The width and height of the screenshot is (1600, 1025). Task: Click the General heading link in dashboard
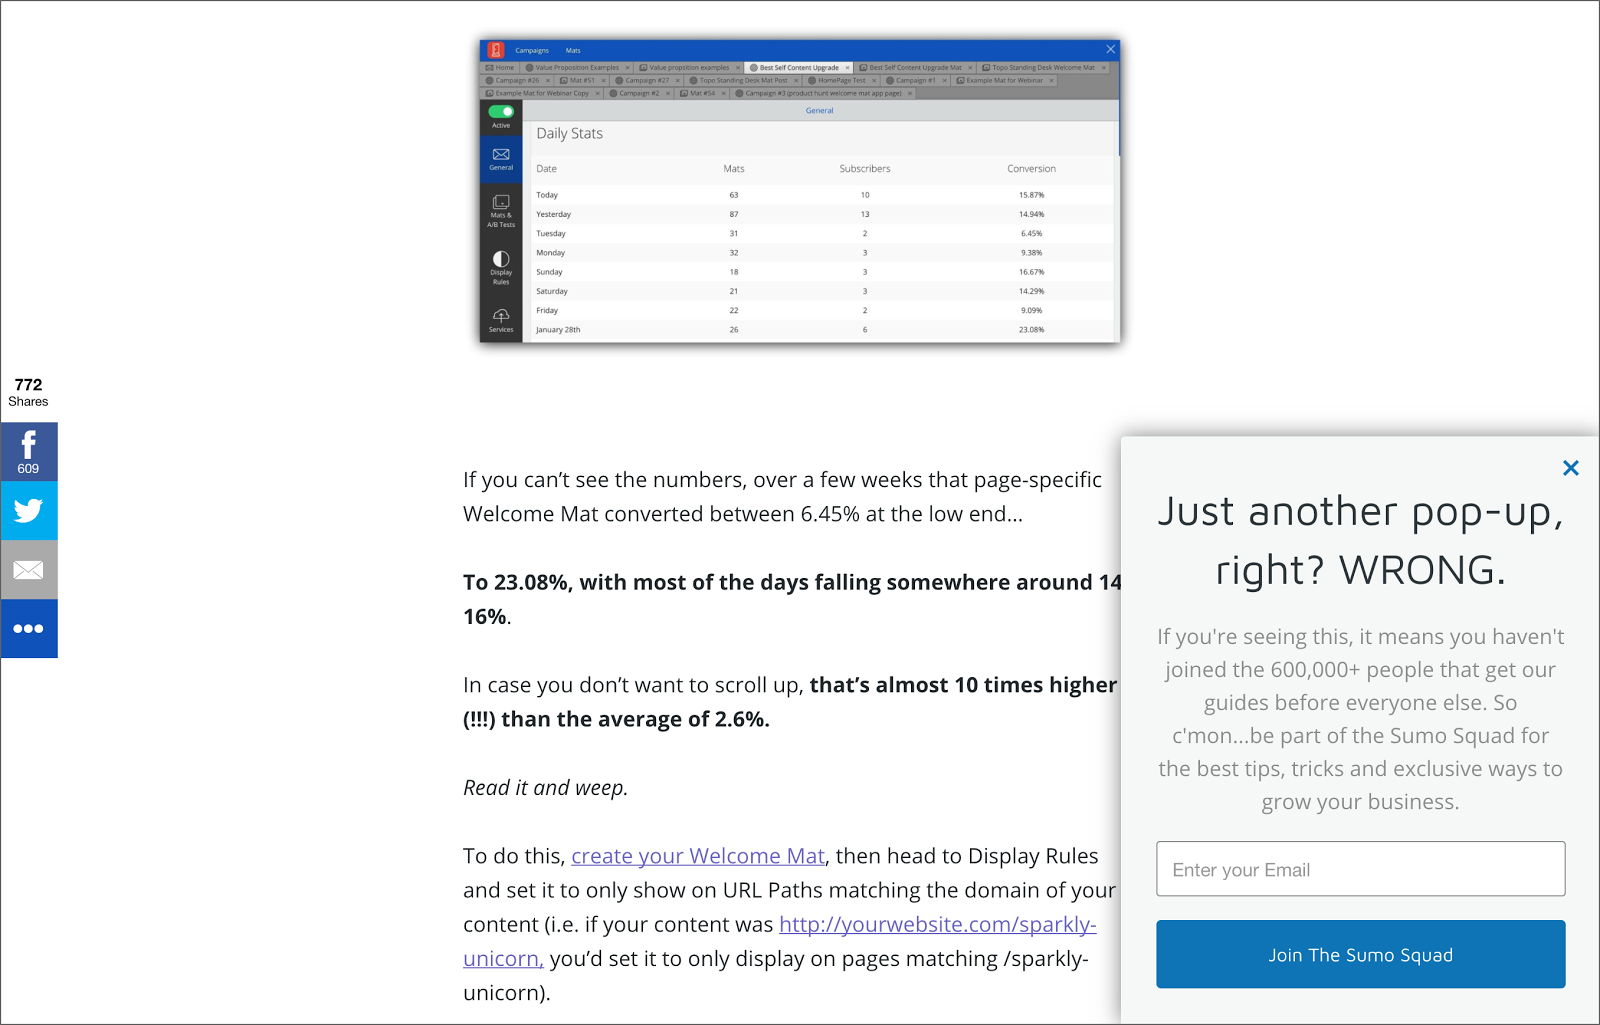pyautogui.click(x=820, y=111)
